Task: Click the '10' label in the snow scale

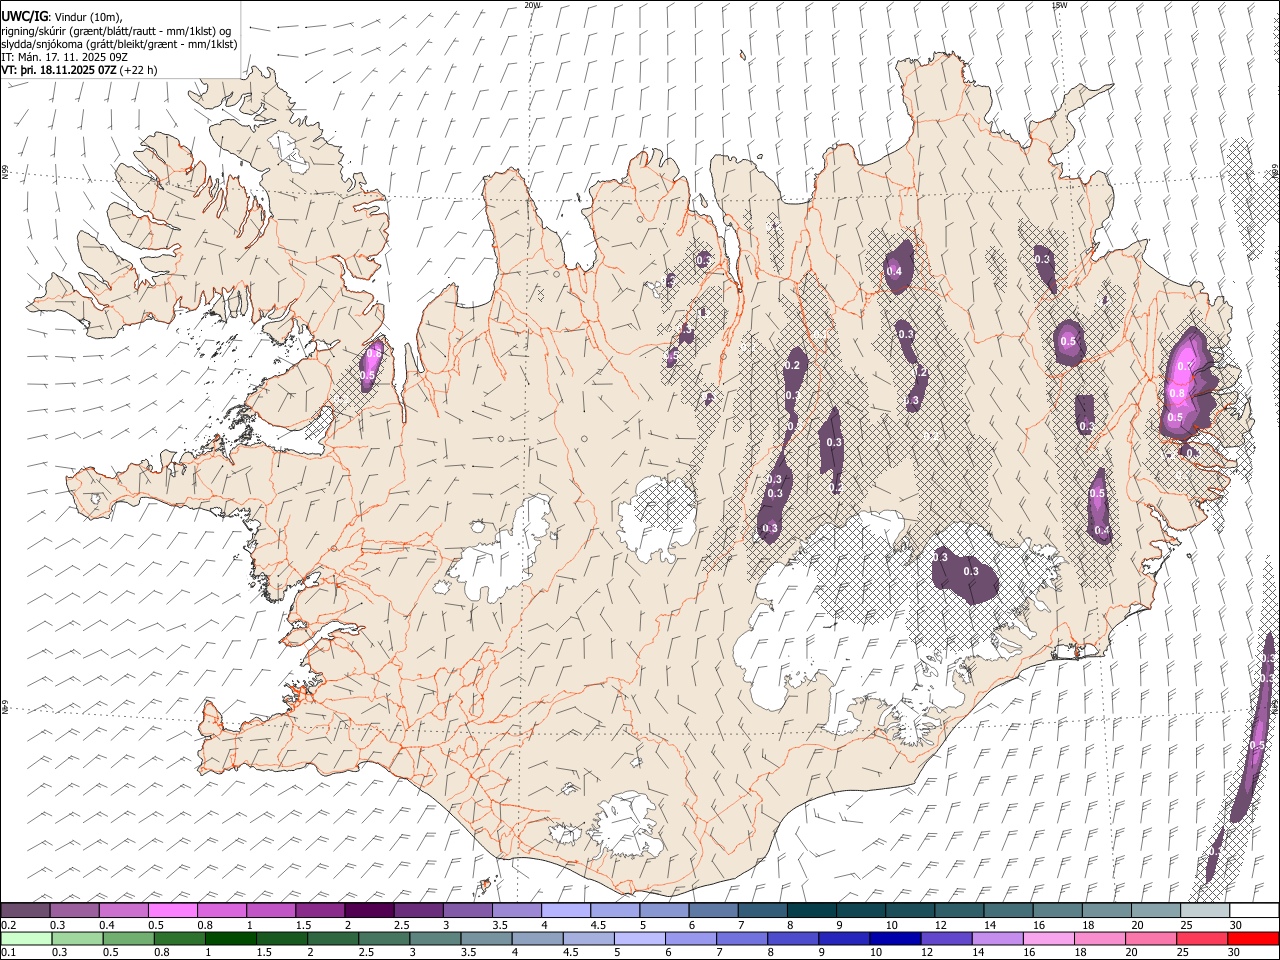Action: coord(890,925)
